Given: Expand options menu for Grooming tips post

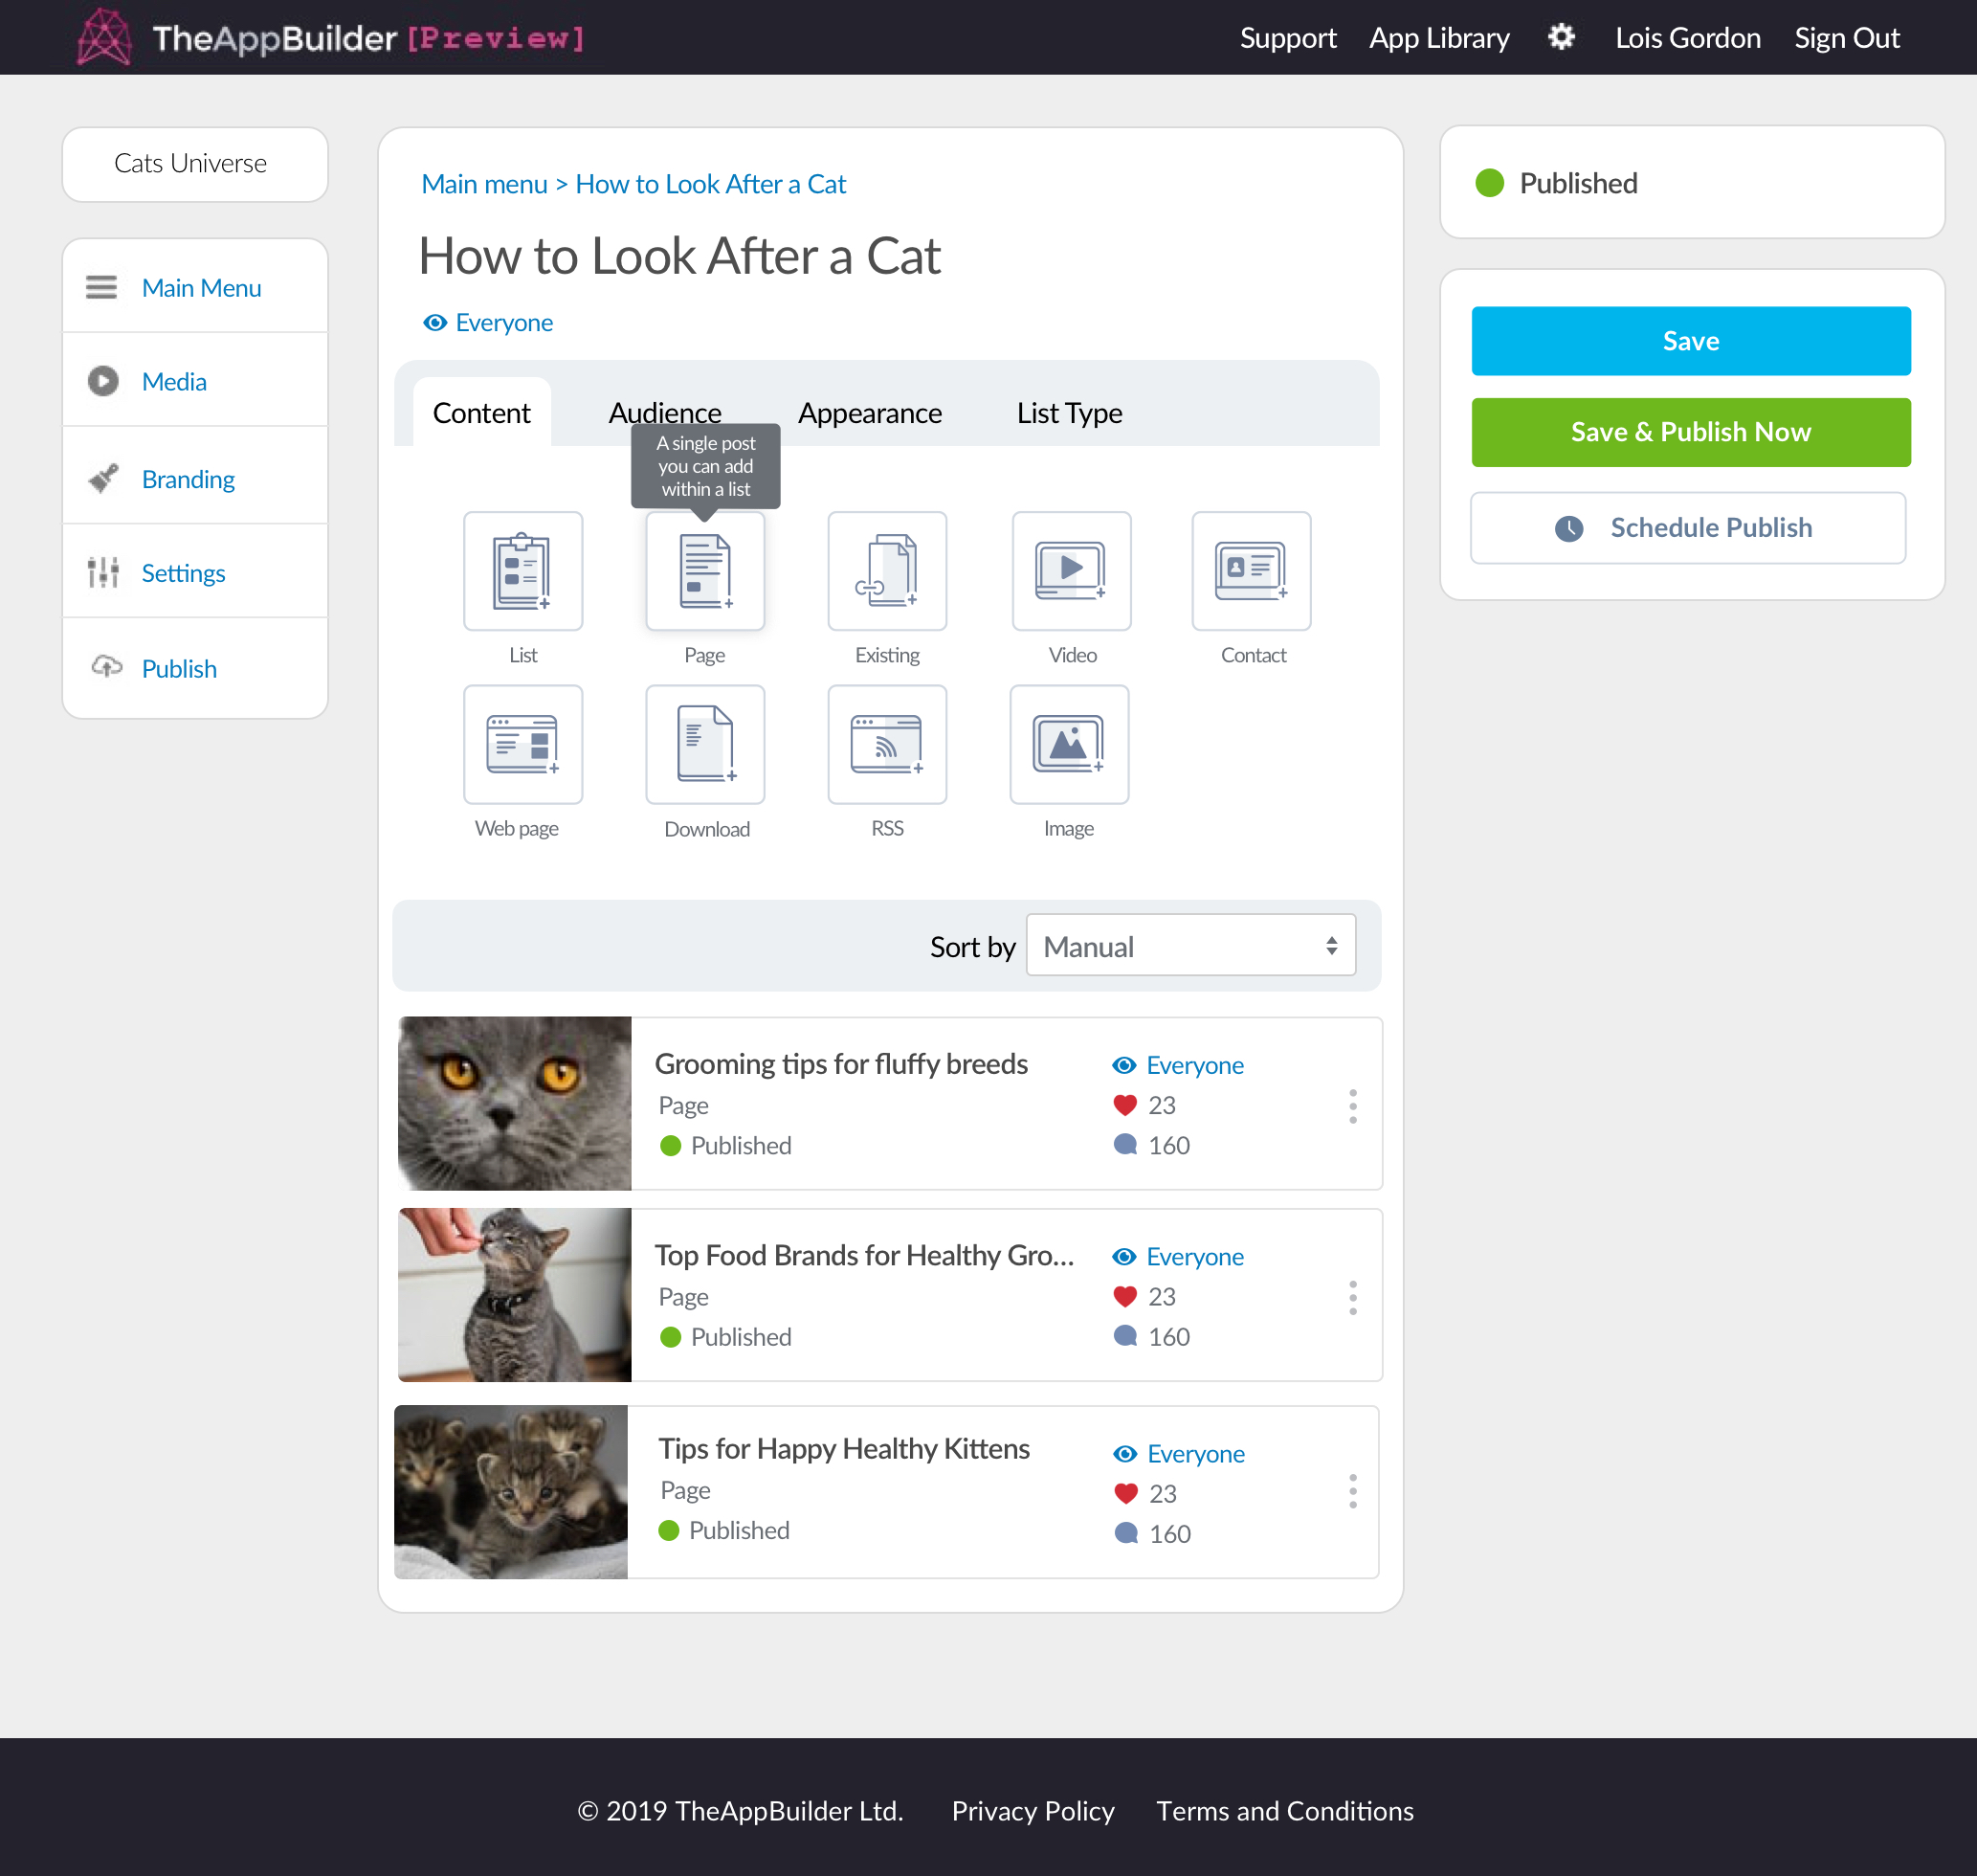Looking at the screenshot, I should [x=1353, y=1107].
